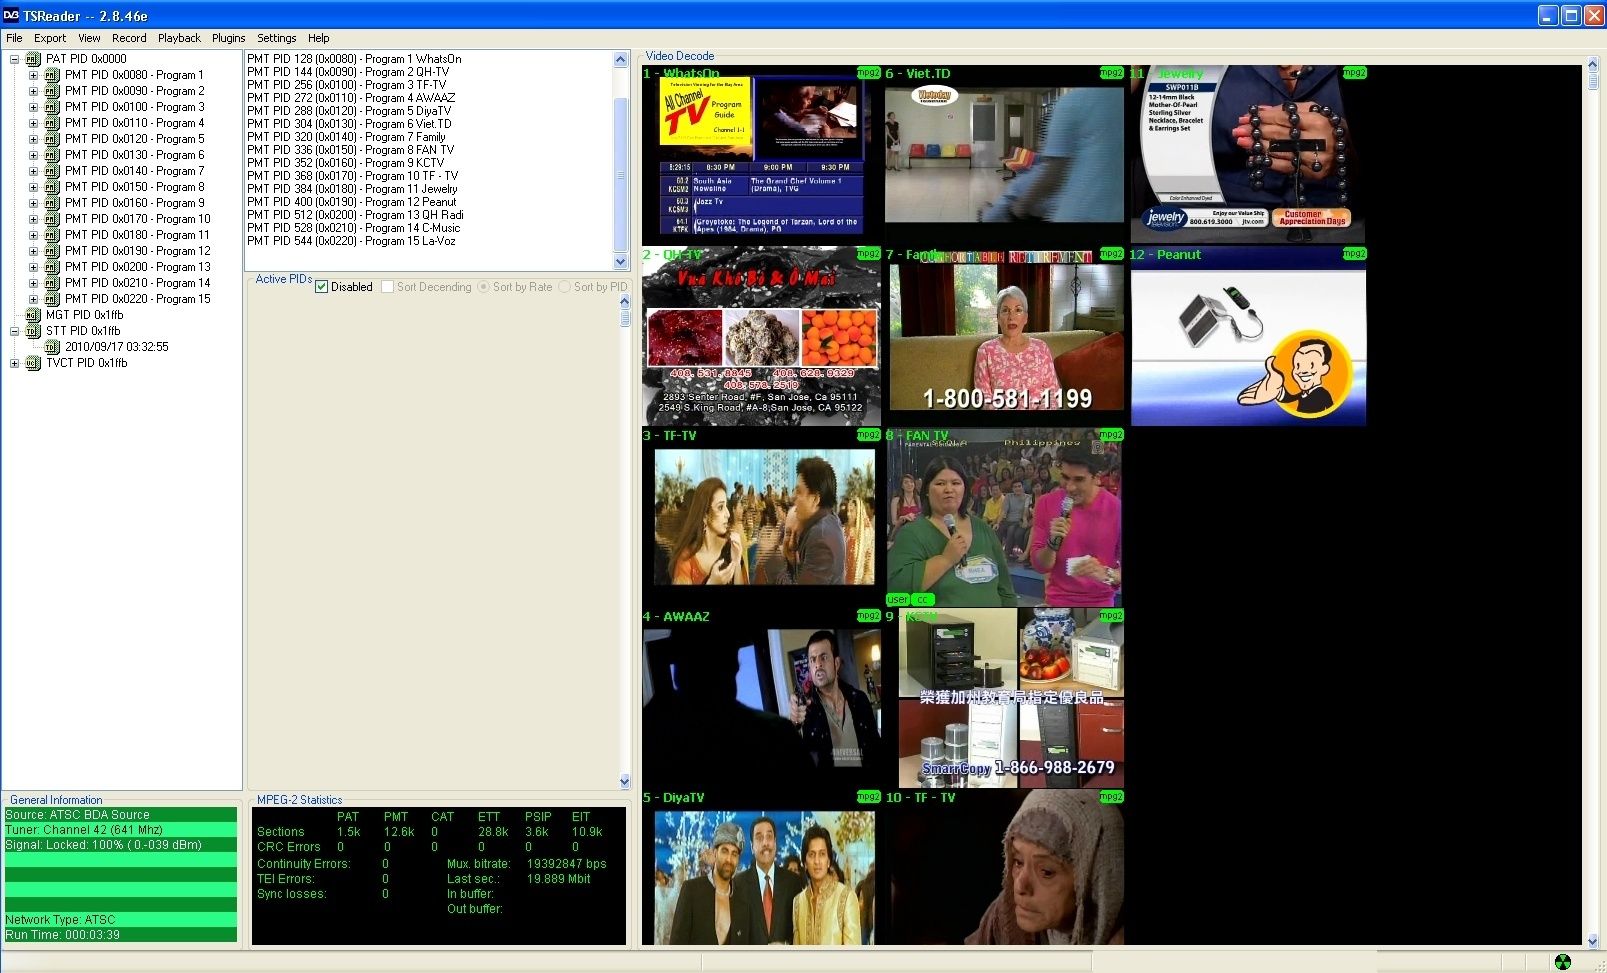Click the mpg2 badge on WhatsOn video
The image size is (1607, 973).
(x=868, y=73)
